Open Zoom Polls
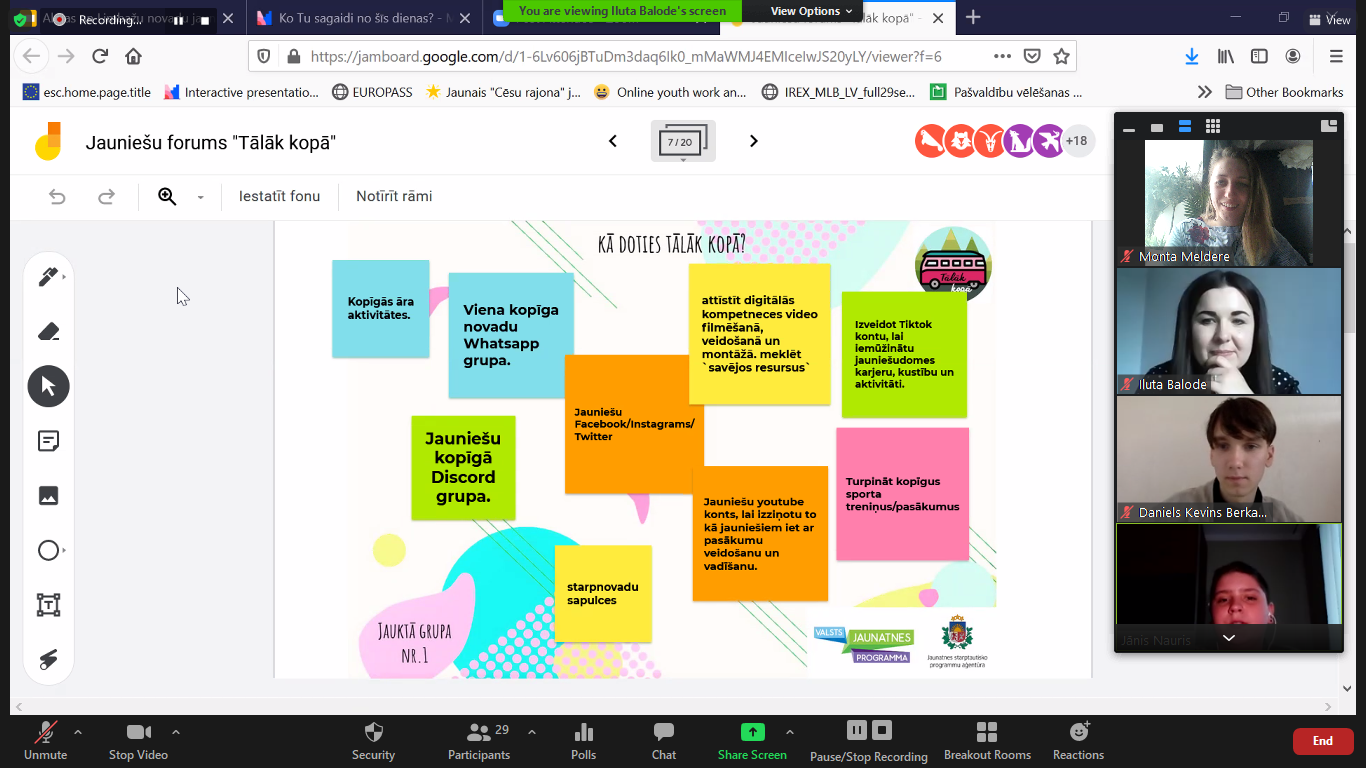Screen dimensions: 1371x777 (583, 741)
